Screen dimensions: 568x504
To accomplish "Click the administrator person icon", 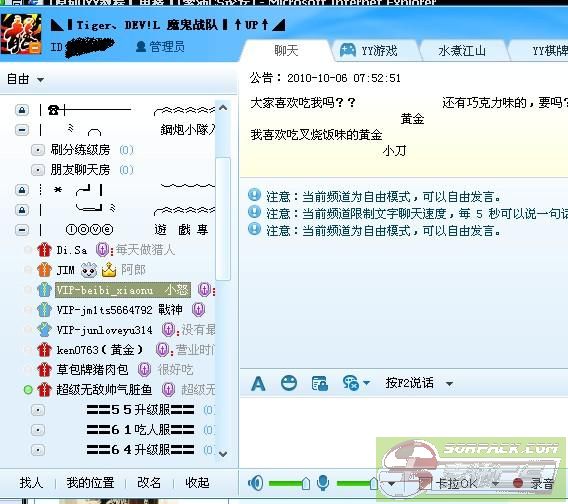I will (141, 46).
